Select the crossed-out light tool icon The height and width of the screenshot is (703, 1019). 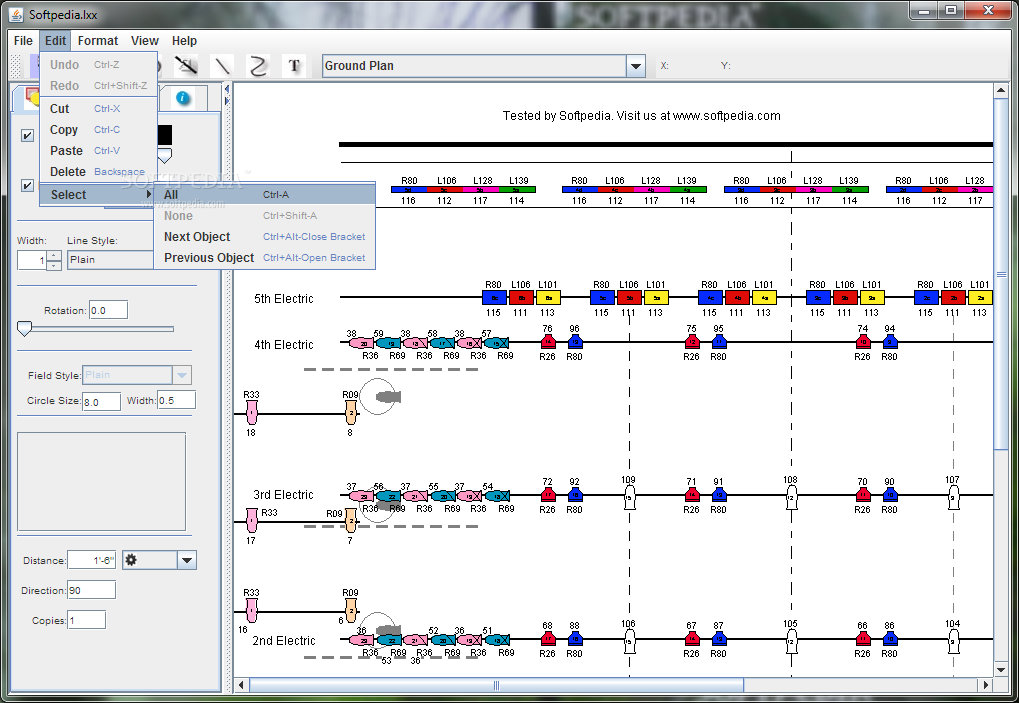186,66
